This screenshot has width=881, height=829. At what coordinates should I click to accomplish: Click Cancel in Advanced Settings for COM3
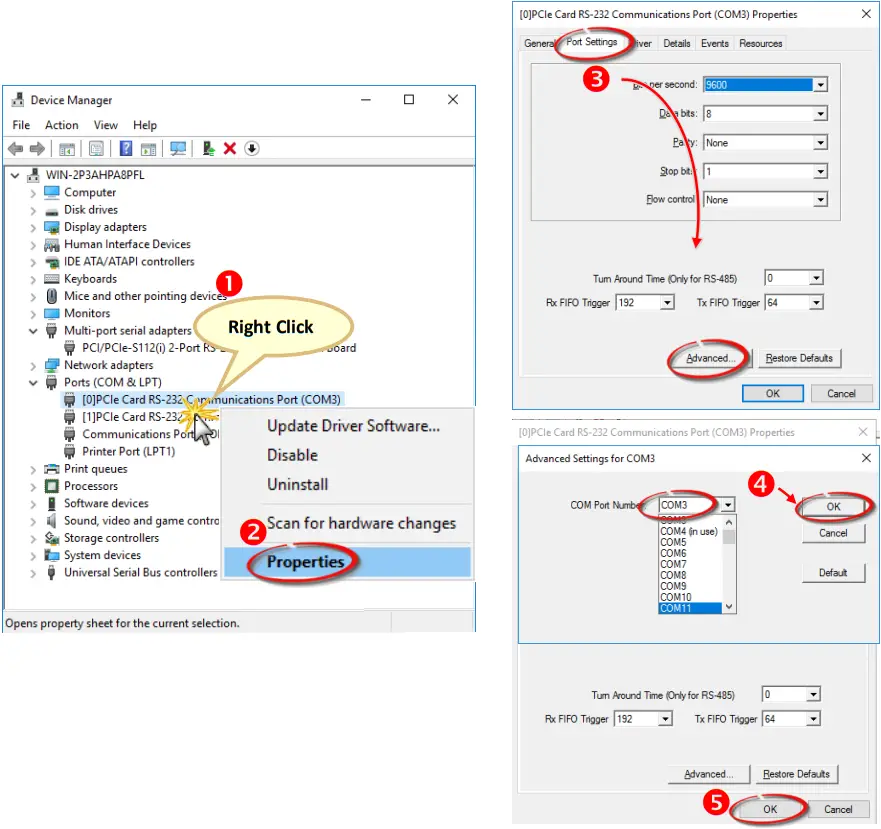[x=833, y=533]
